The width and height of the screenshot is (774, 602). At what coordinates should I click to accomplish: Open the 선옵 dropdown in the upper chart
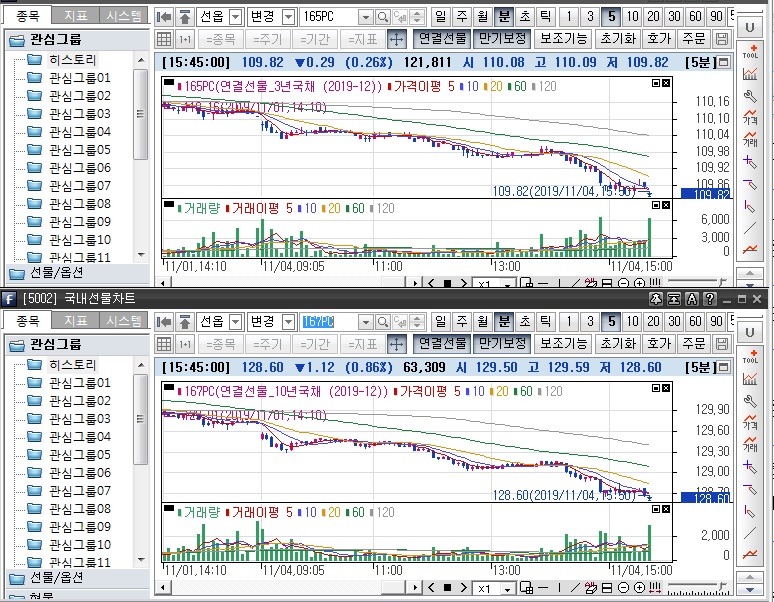pyautogui.click(x=235, y=17)
